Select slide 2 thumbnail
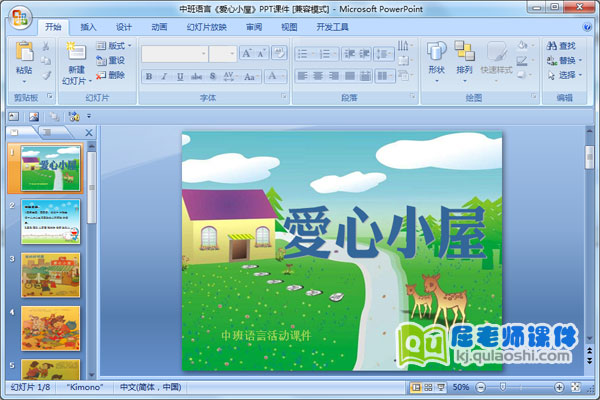The height and width of the screenshot is (400, 600). pyautogui.click(x=51, y=222)
